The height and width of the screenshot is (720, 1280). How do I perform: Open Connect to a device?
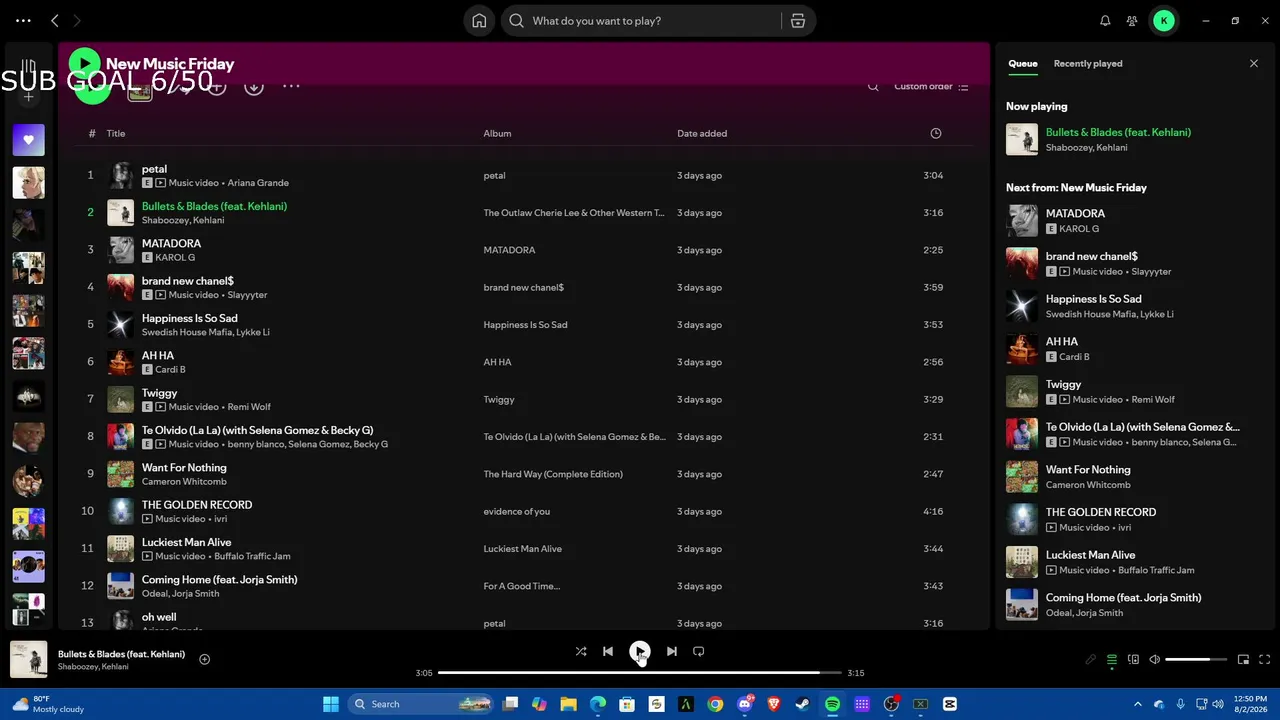pos(1133,660)
